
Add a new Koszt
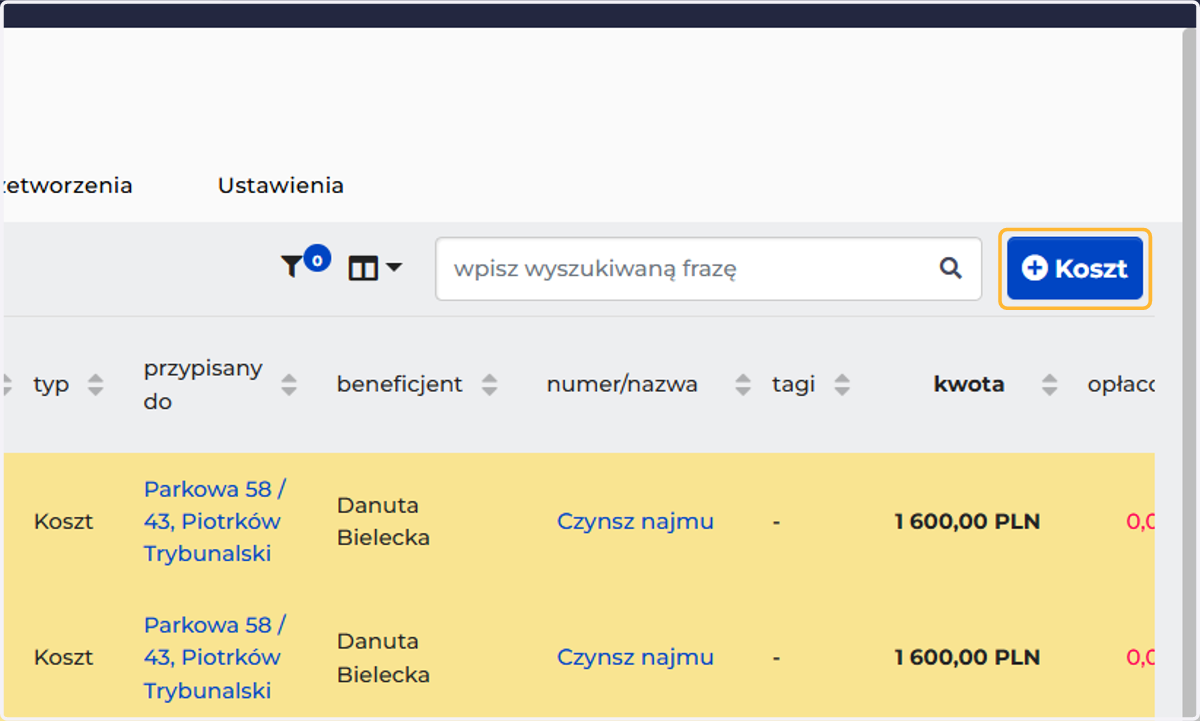tap(1075, 268)
